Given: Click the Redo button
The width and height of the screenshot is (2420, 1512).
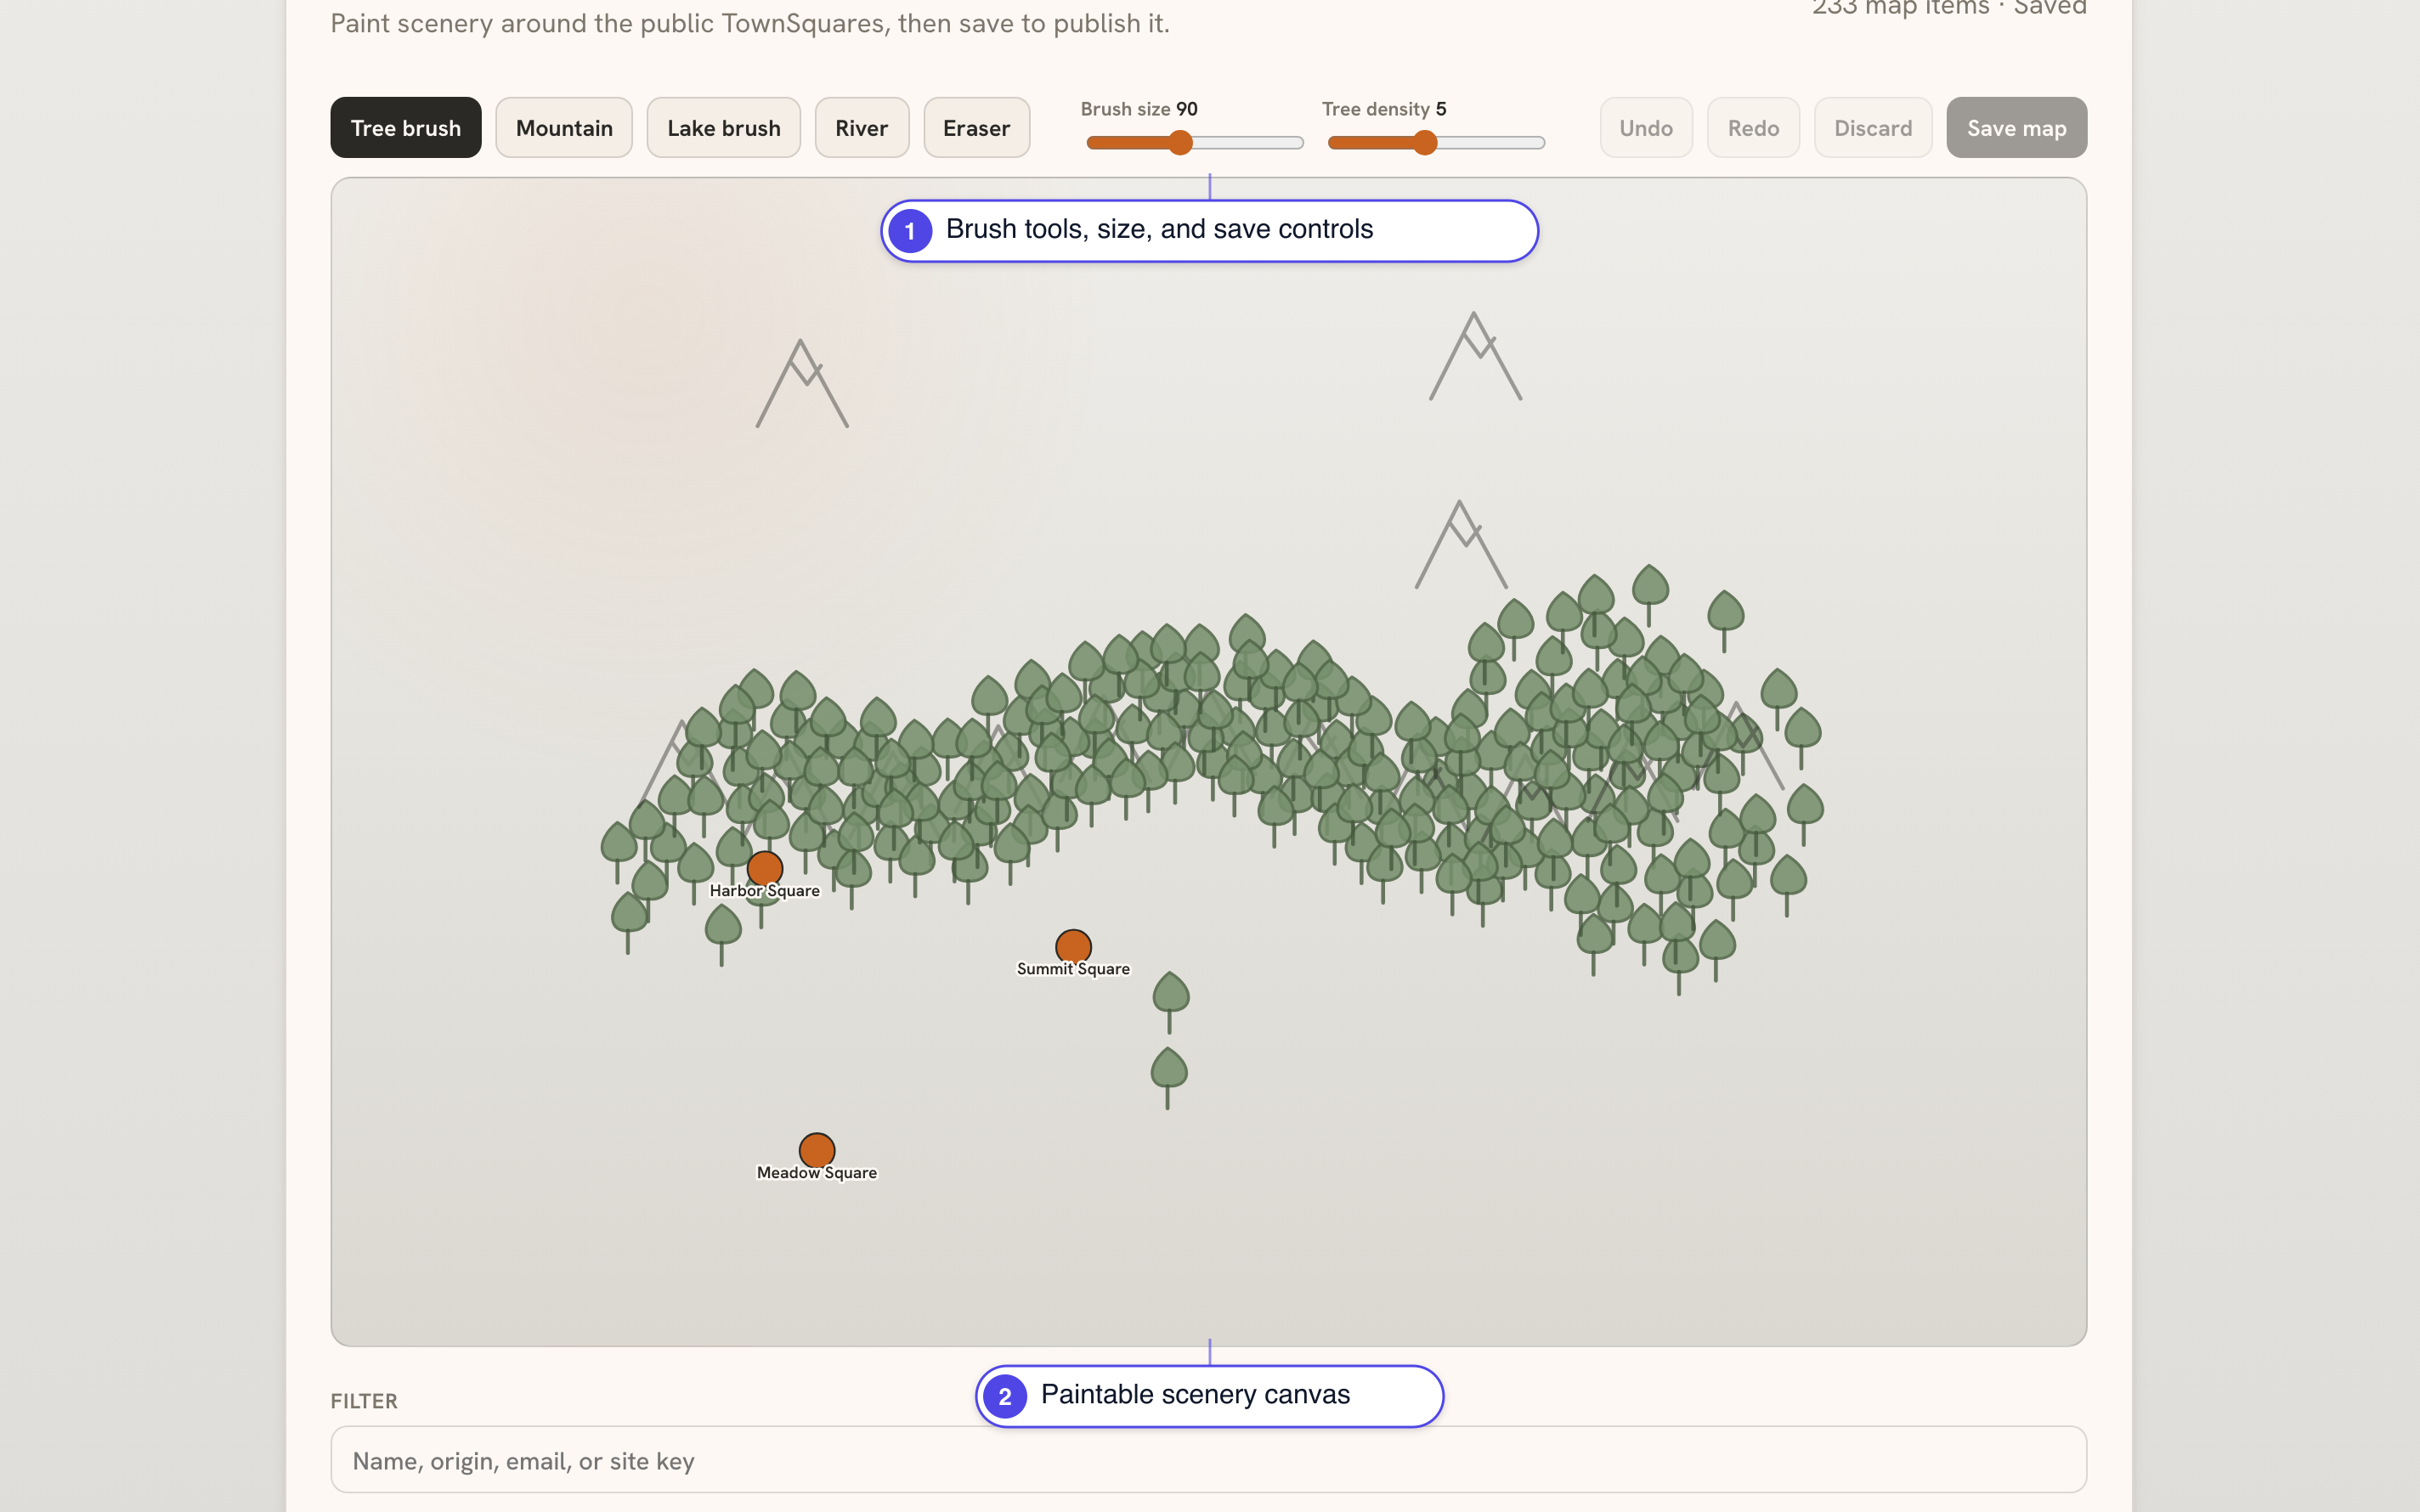Looking at the screenshot, I should [x=1753, y=127].
